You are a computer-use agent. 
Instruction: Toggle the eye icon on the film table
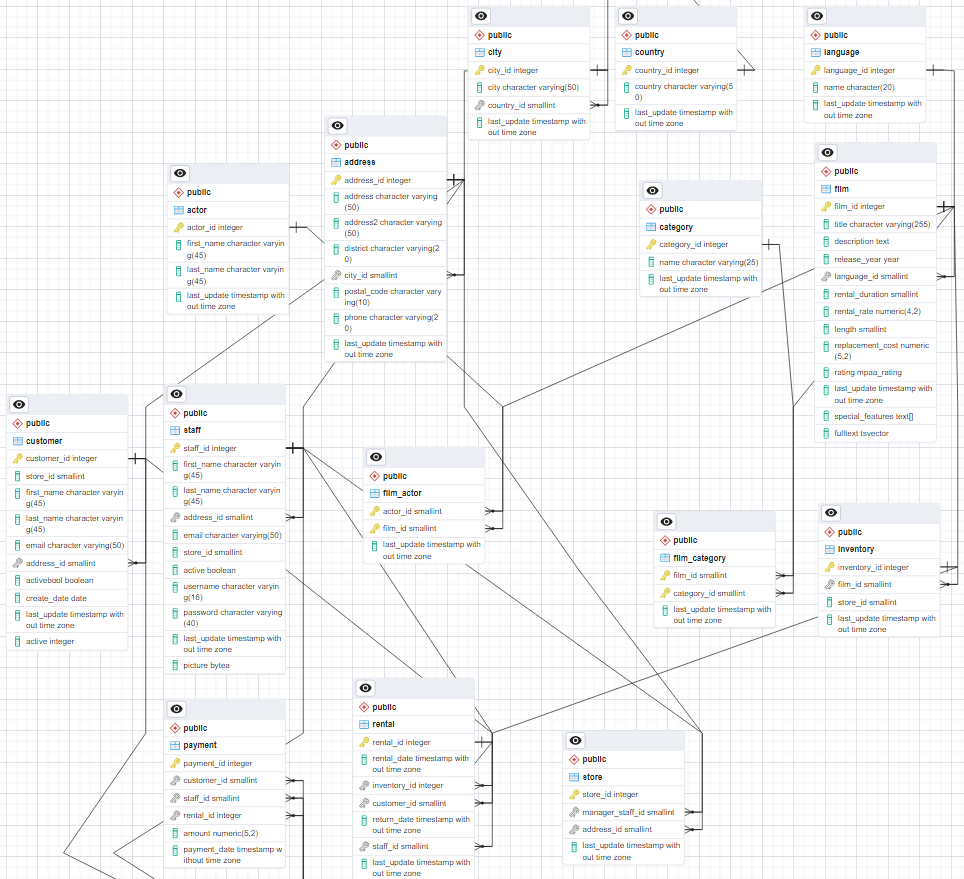[x=826, y=152]
